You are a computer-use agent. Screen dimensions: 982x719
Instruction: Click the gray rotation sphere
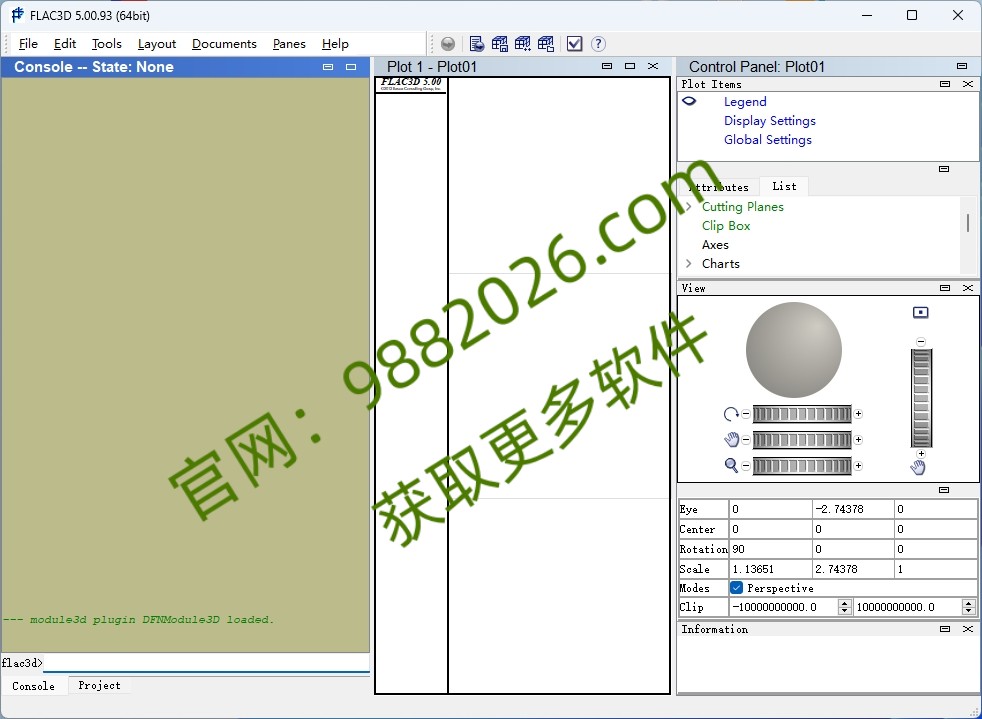click(793, 350)
